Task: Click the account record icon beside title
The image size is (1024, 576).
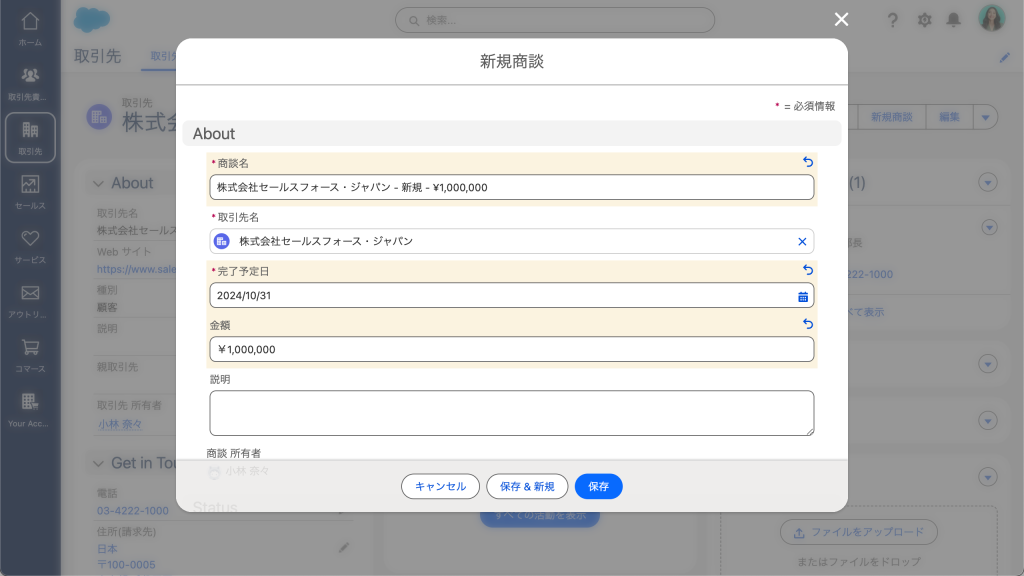Action: (x=99, y=117)
